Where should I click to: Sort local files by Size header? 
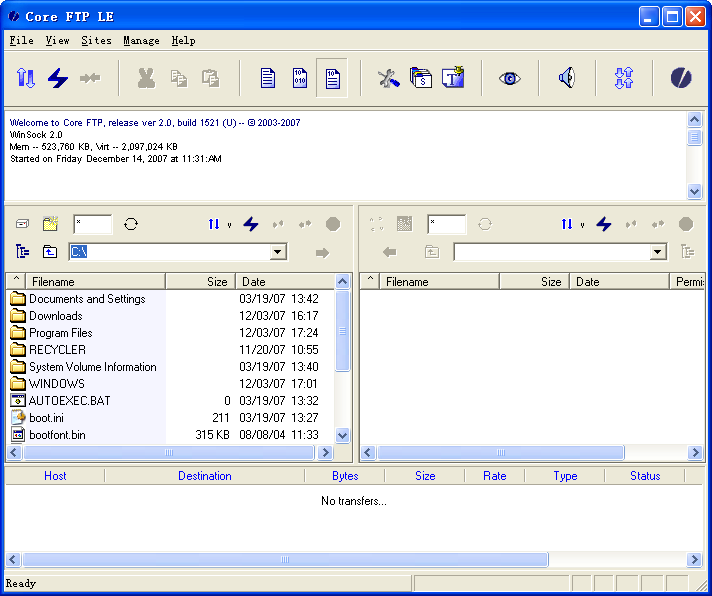pyautogui.click(x=201, y=281)
